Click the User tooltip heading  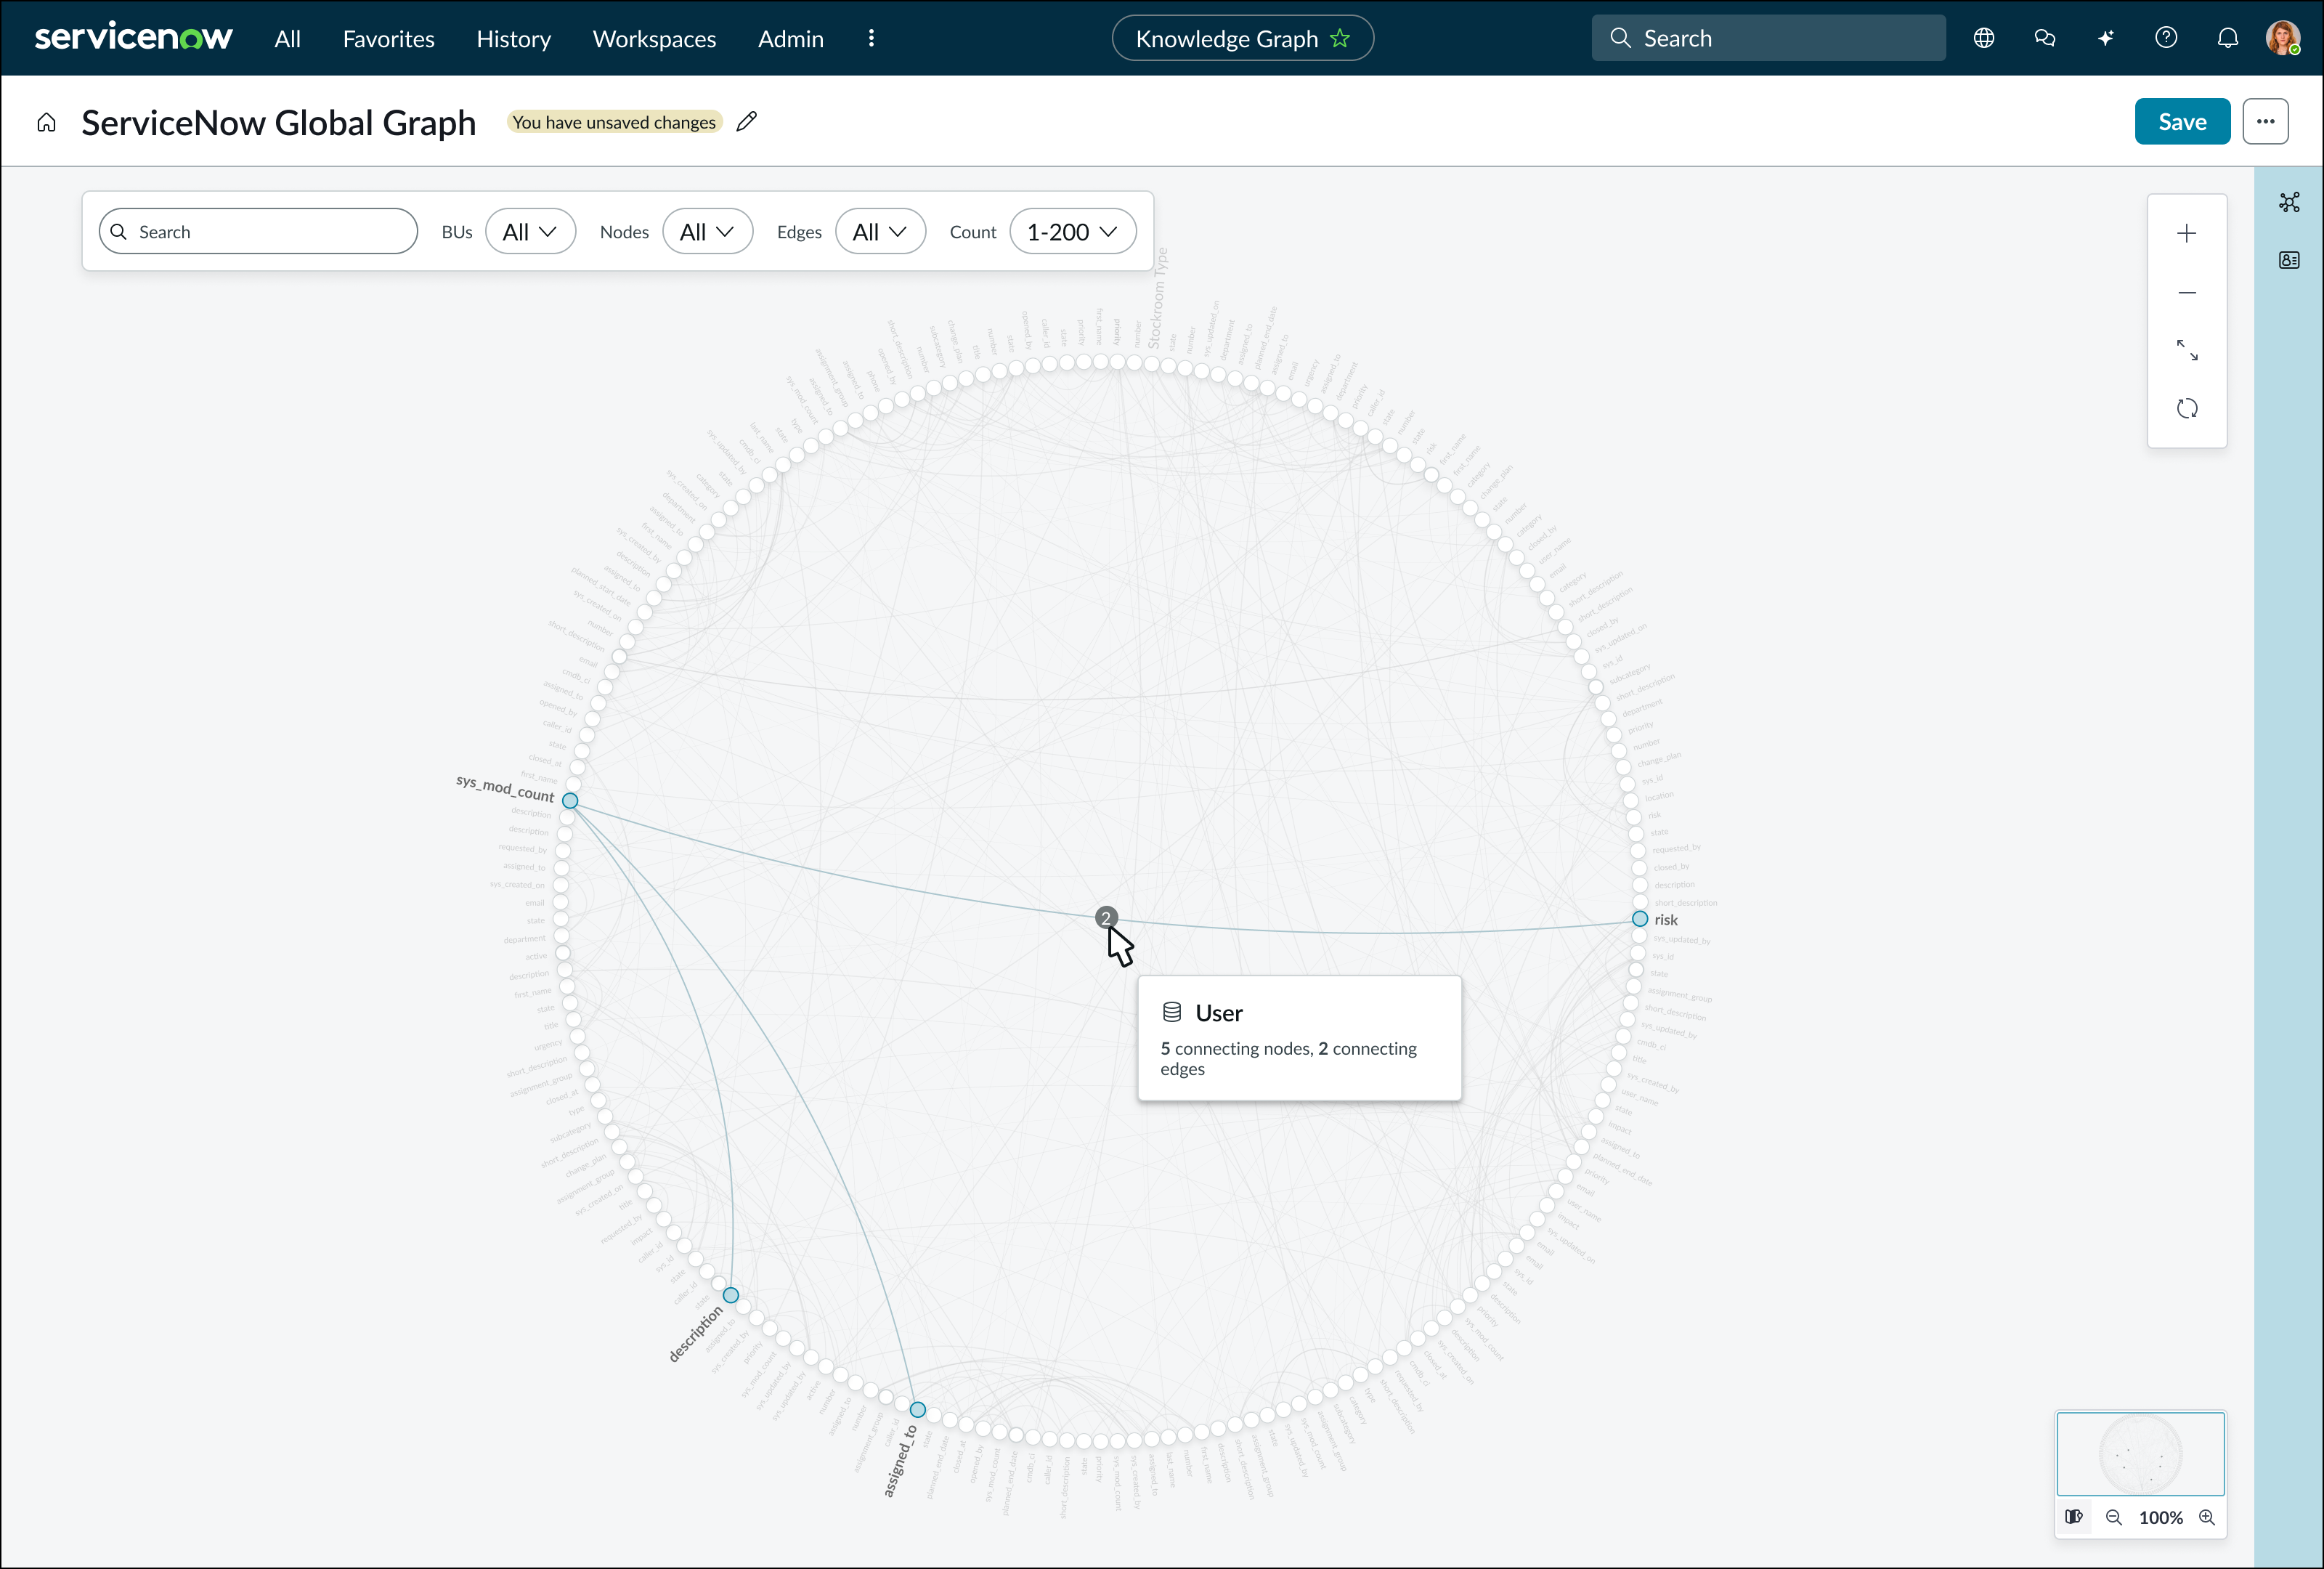tap(1219, 1013)
